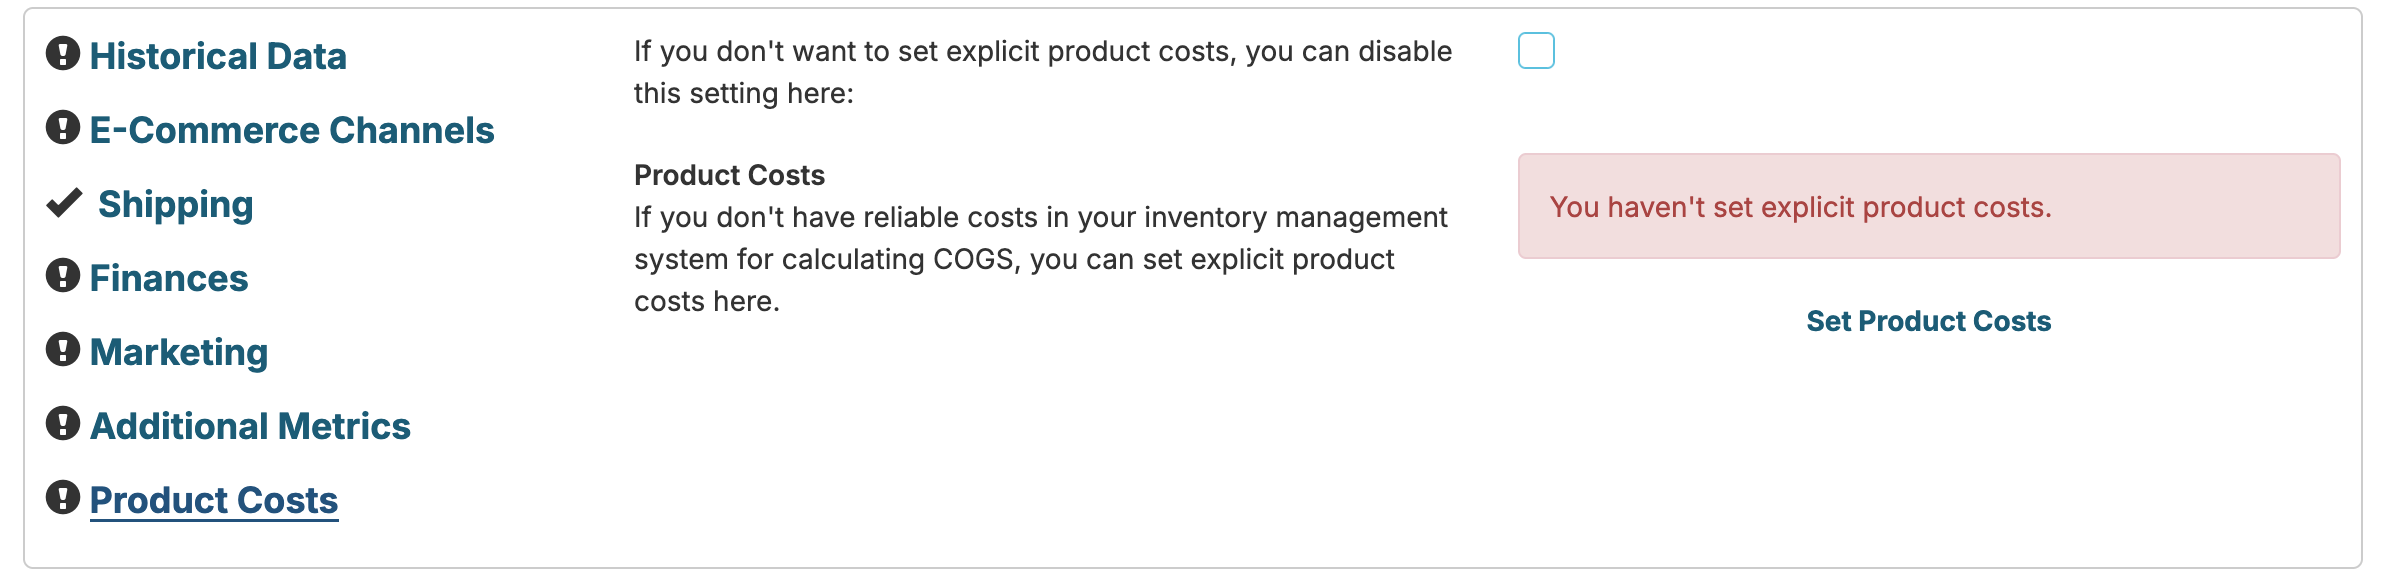
Task: Click the Set Product Costs link
Action: 1928,321
